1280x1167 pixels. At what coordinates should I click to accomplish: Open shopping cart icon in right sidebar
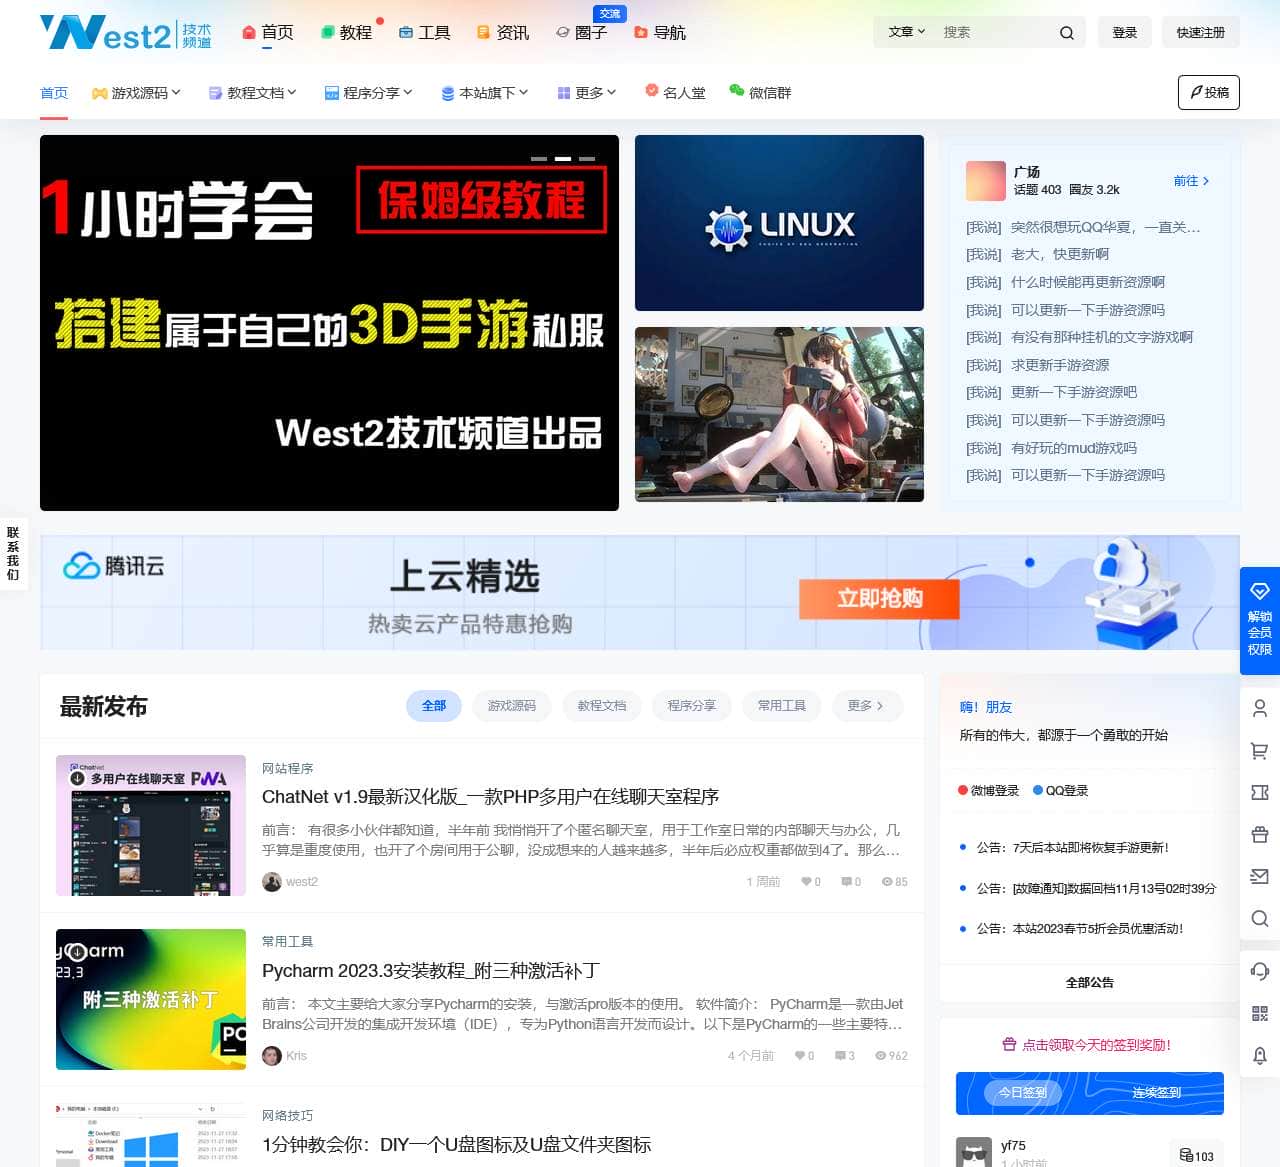tap(1260, 750)
